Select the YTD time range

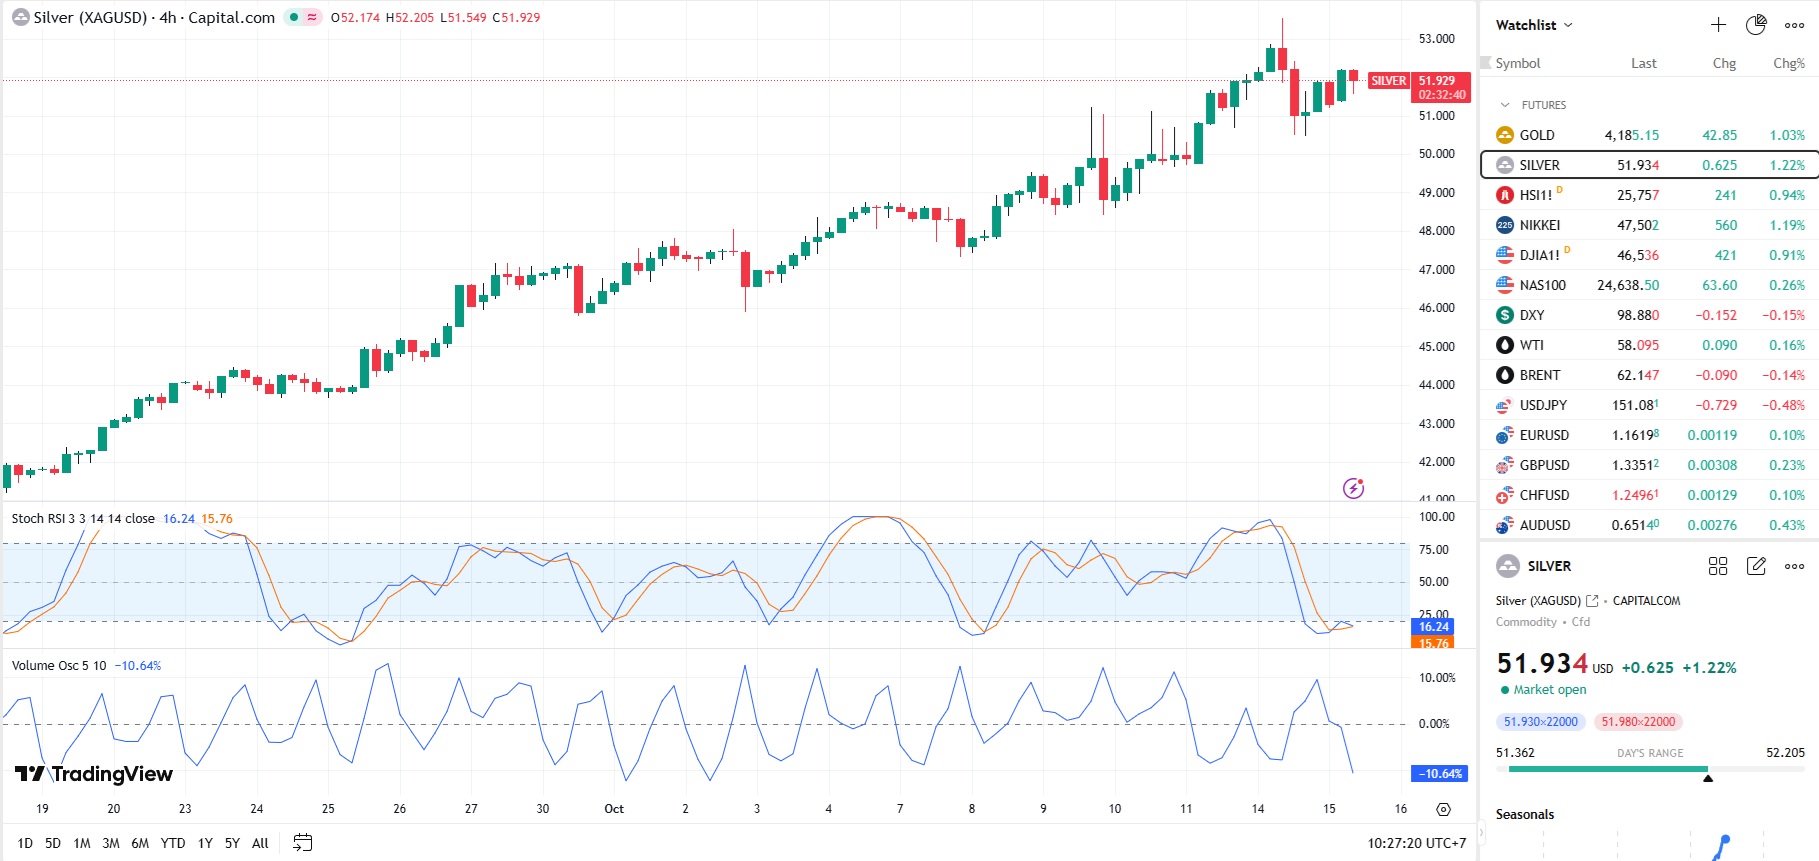pyautogui.click(x=173, y=843)
